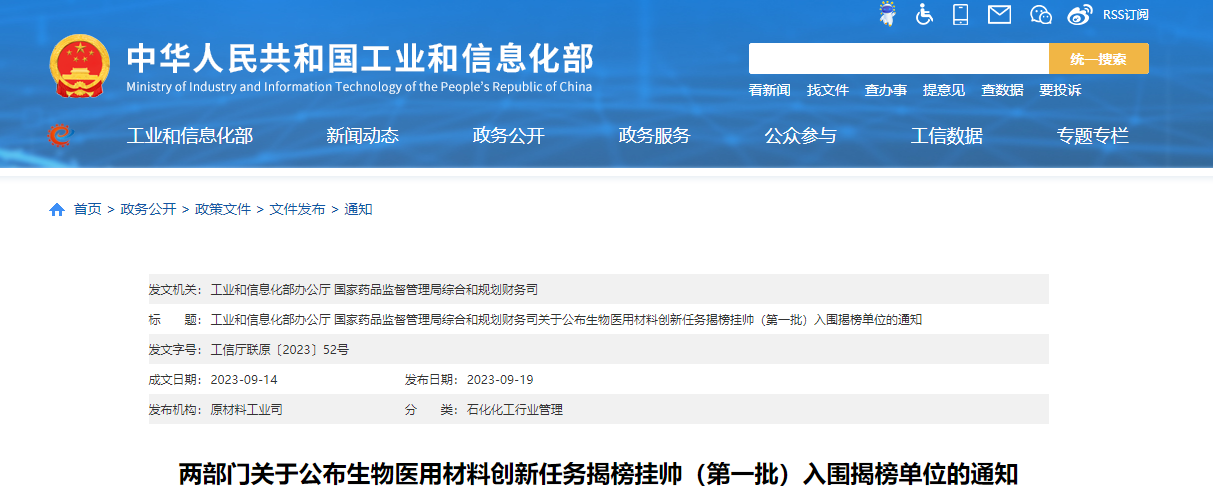Screen dimensions: 1213x500
Task: Click the national emblem logo
Action: point(79,66)
